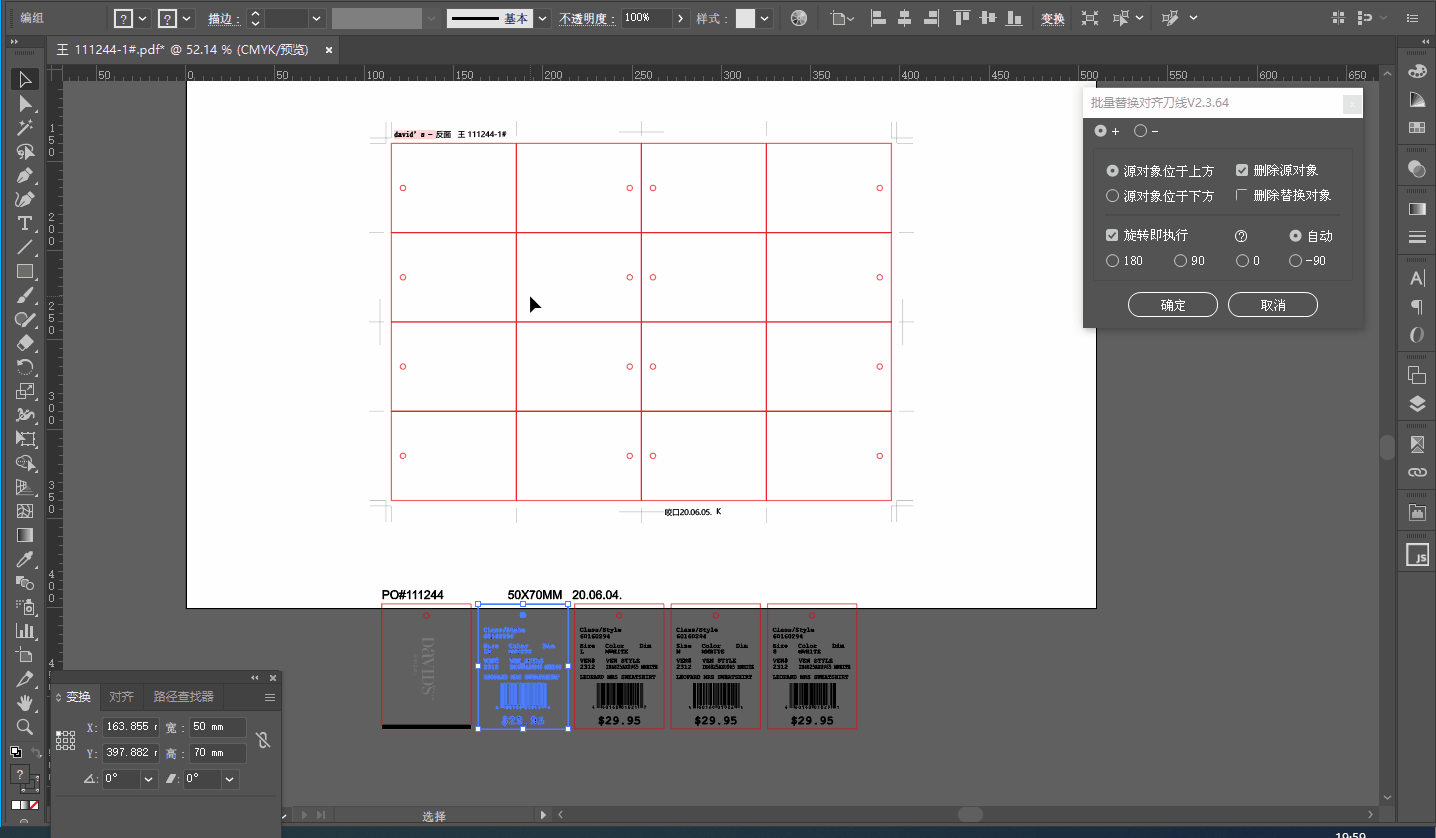The width and height of the screenshot is (1436, 838).
Task: Open the stroke weight dropdown
Action: click(x=317, y=18)
